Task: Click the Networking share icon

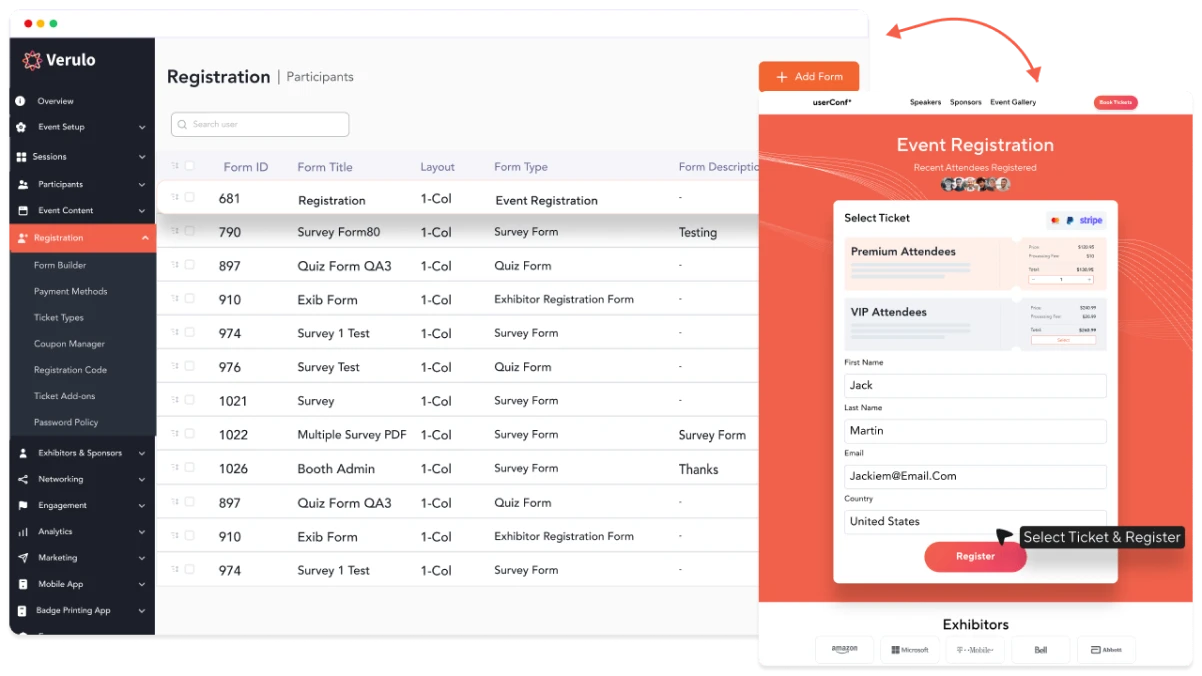Action: (22, 480)
